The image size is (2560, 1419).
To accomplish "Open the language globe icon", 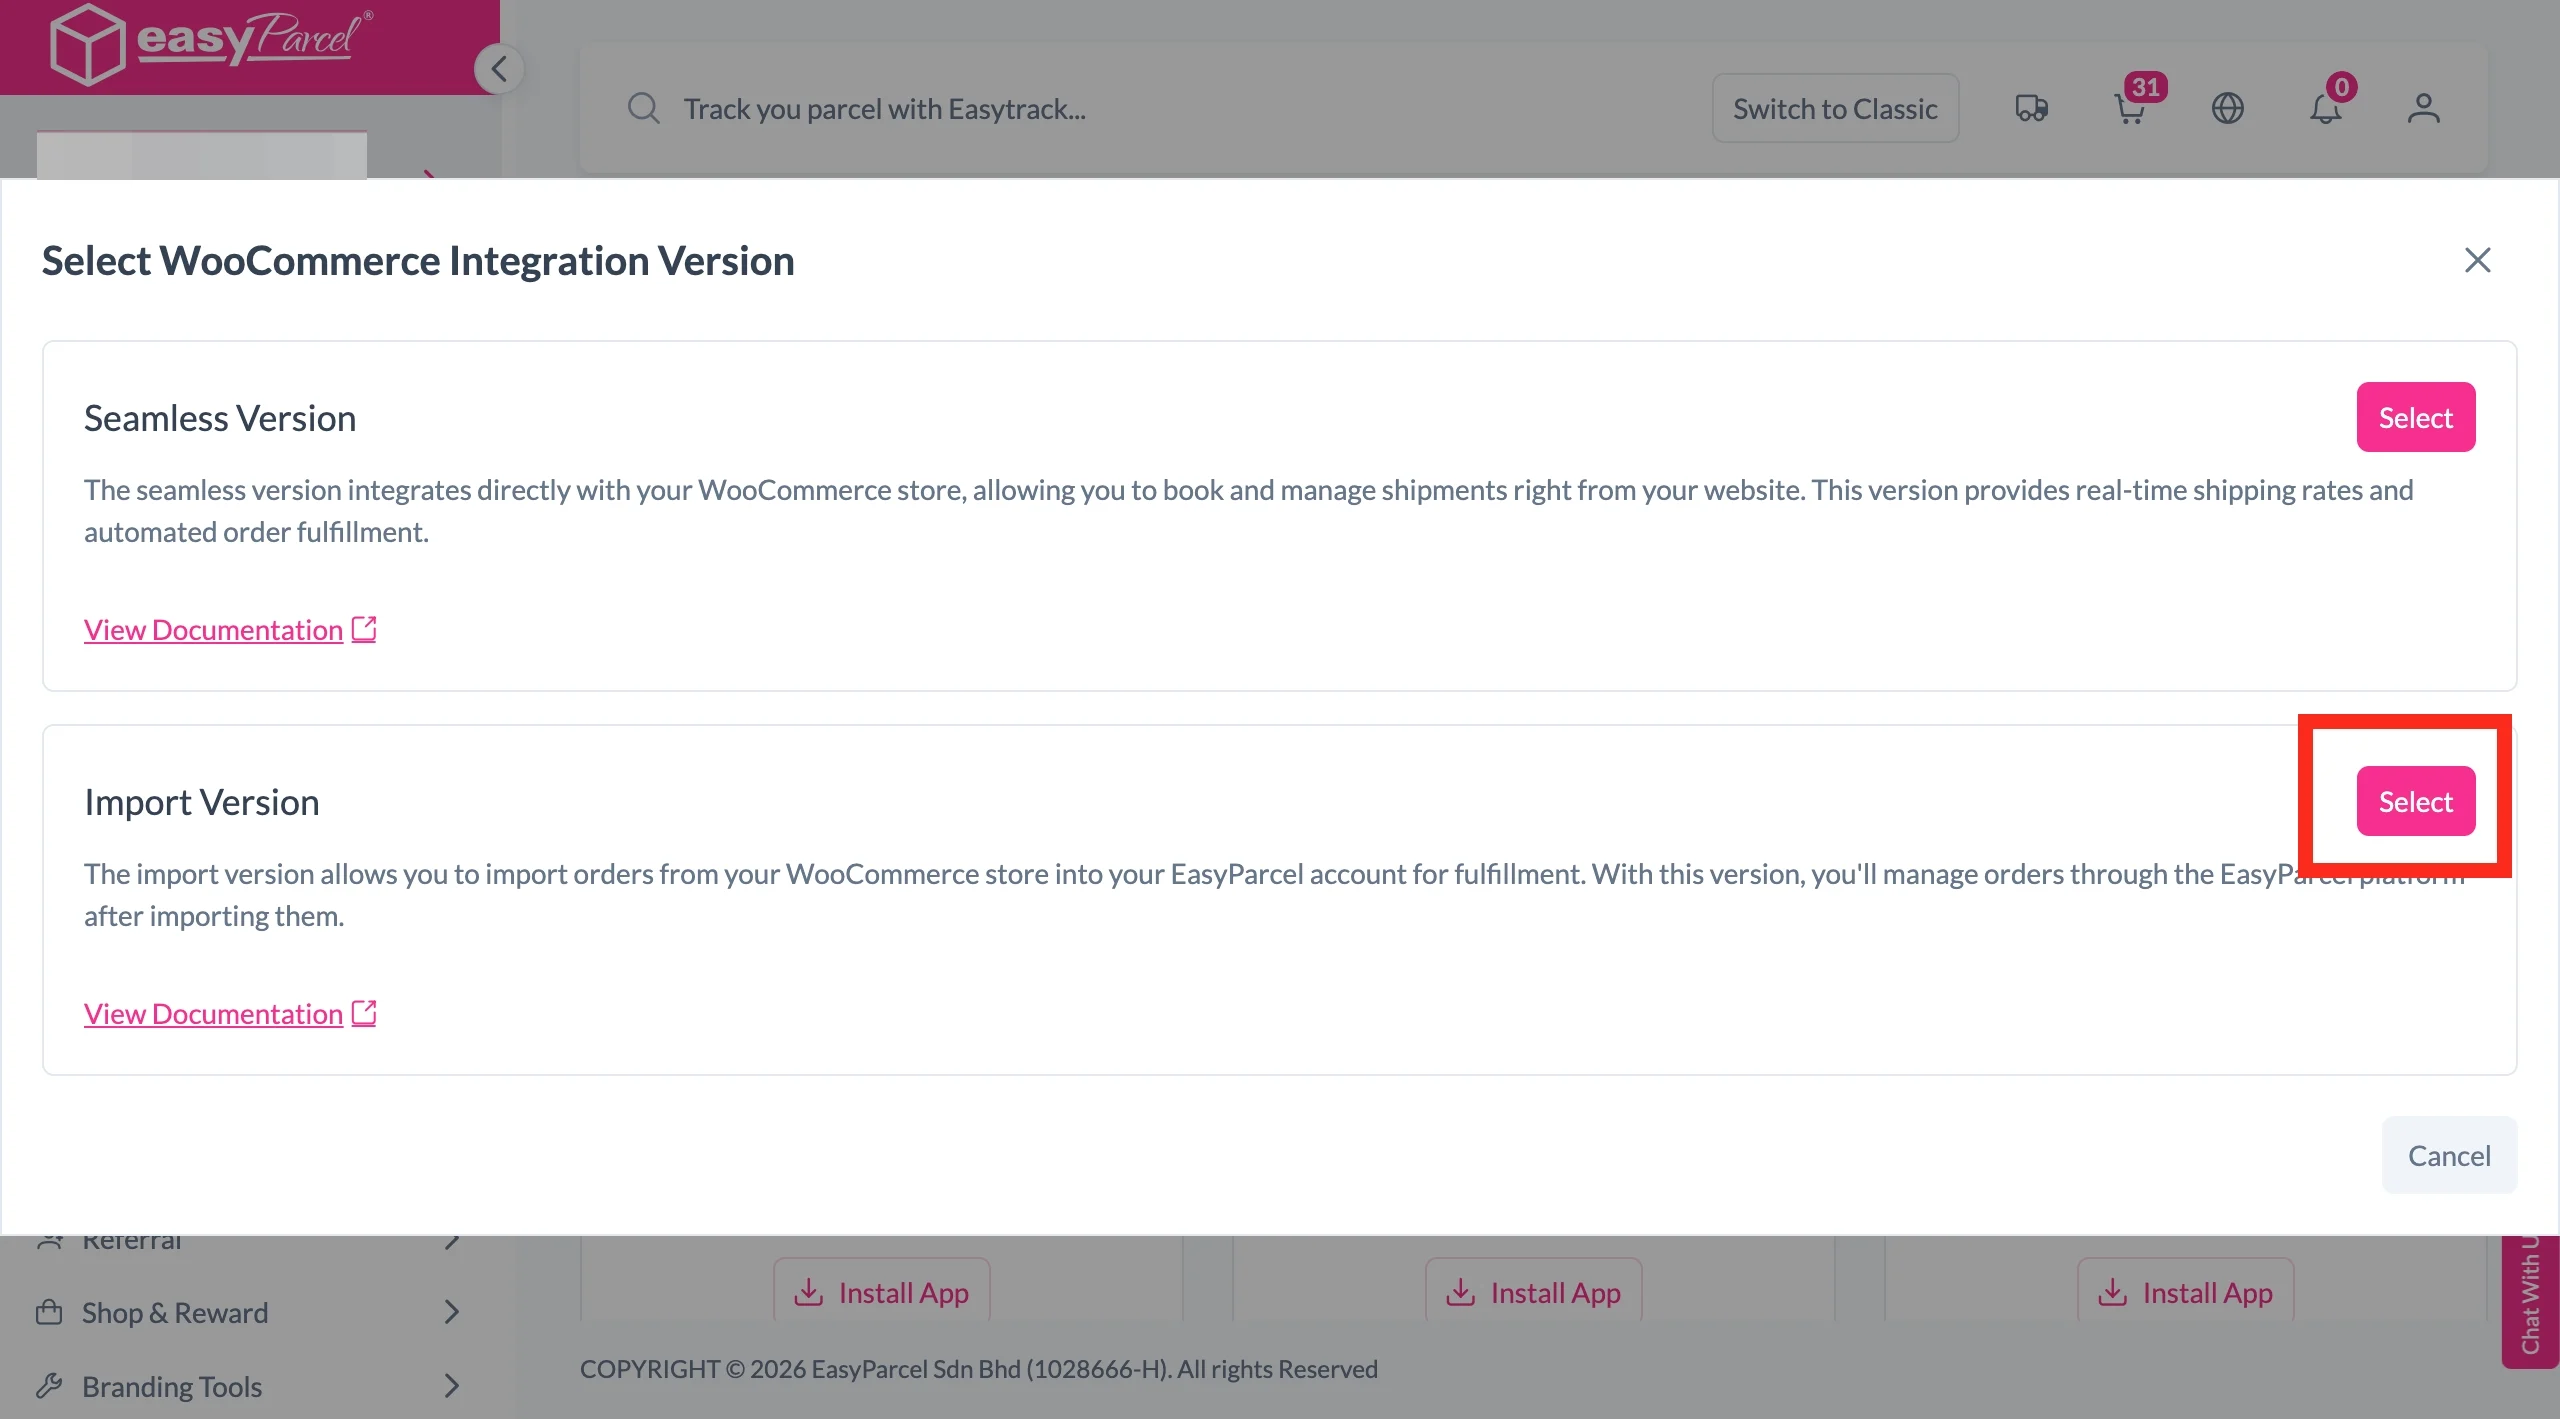I will pos(2228,108).
